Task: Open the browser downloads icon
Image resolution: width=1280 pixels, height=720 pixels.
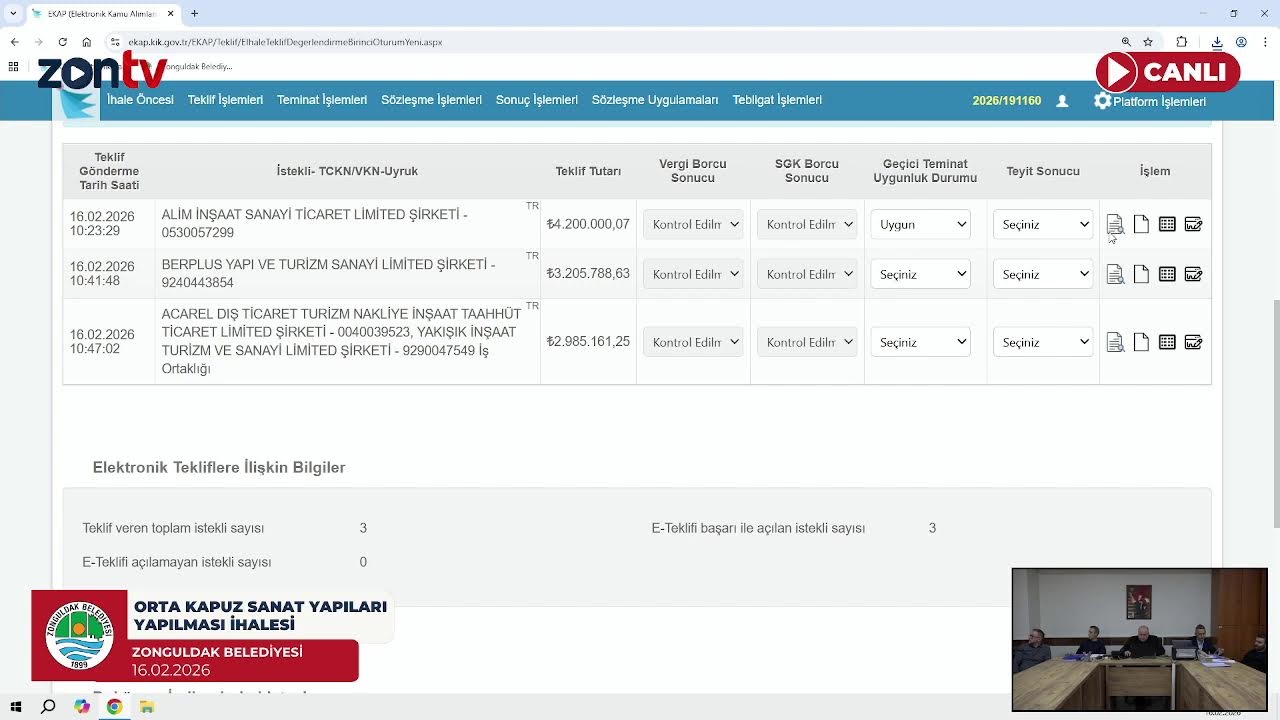Action: (x=1217, y=42)
